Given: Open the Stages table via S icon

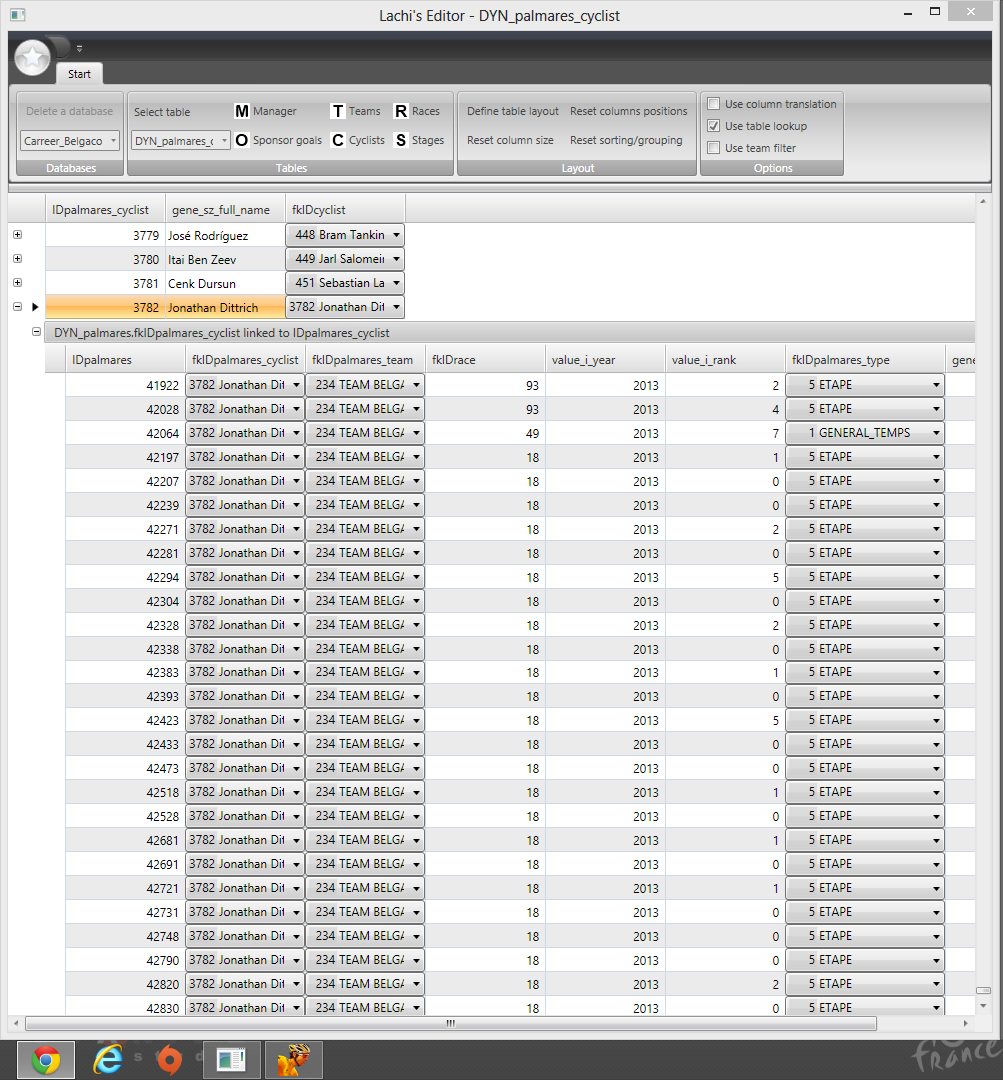Looking at the screenshot, I should coord(401,141).
